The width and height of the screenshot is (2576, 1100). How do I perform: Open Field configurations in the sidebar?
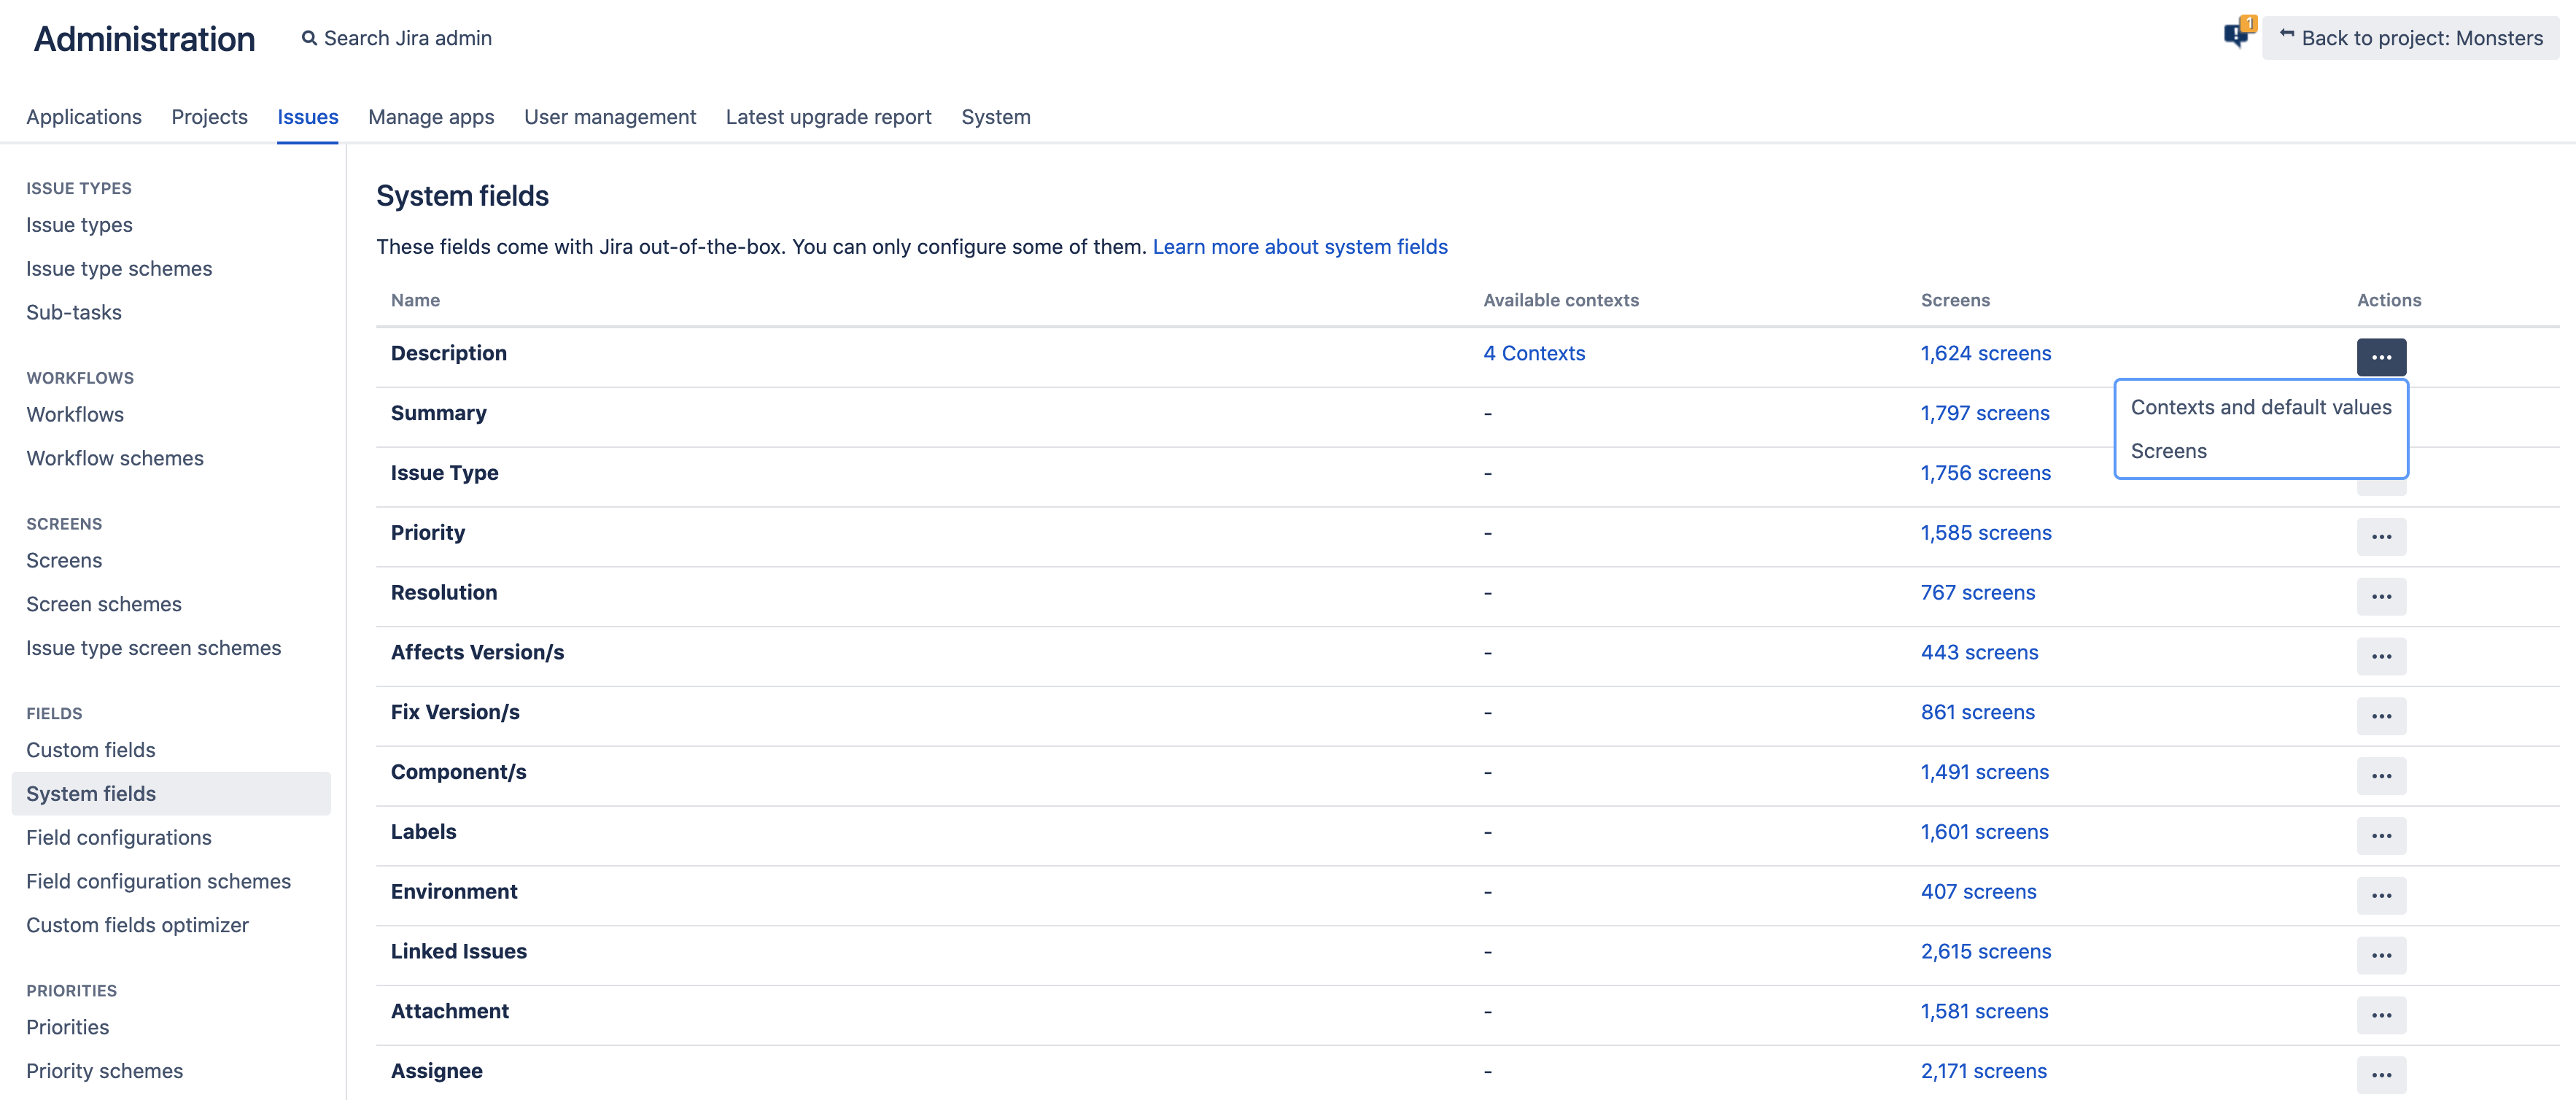(x=119, y=838)
